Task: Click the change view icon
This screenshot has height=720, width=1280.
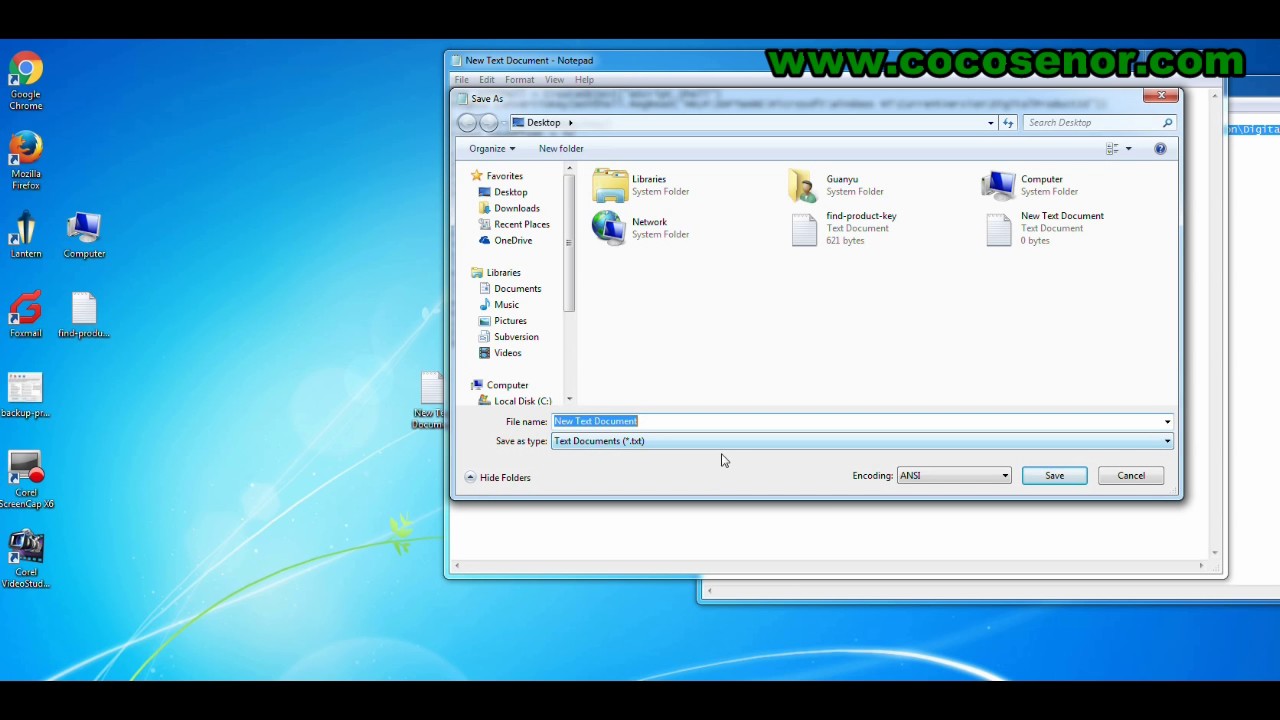Action: (x=1112, y=149)
